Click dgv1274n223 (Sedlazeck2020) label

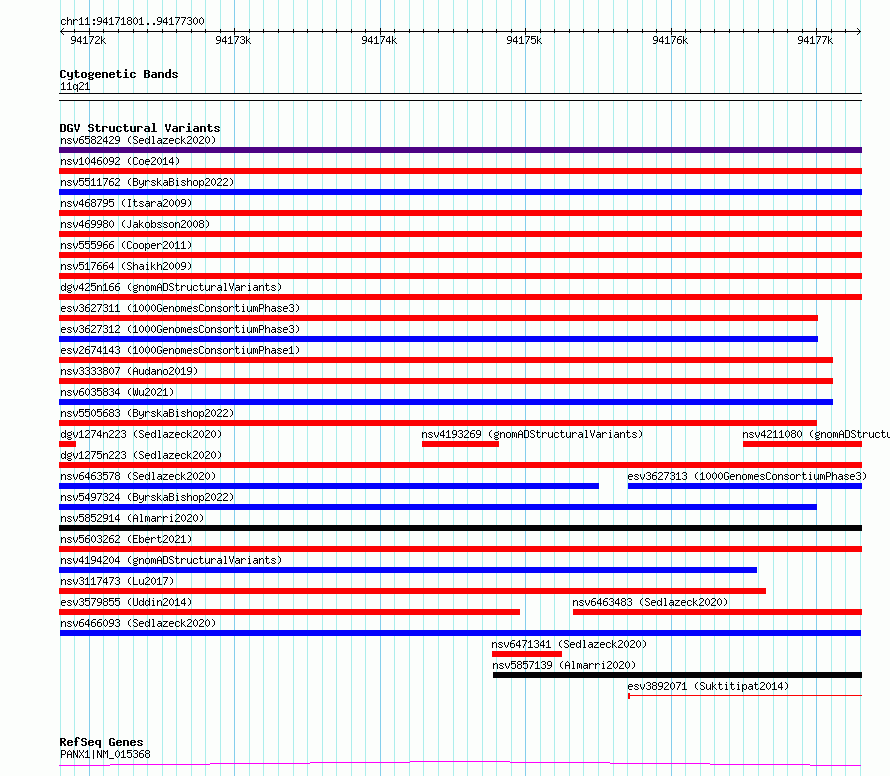[x=141, y=434]
